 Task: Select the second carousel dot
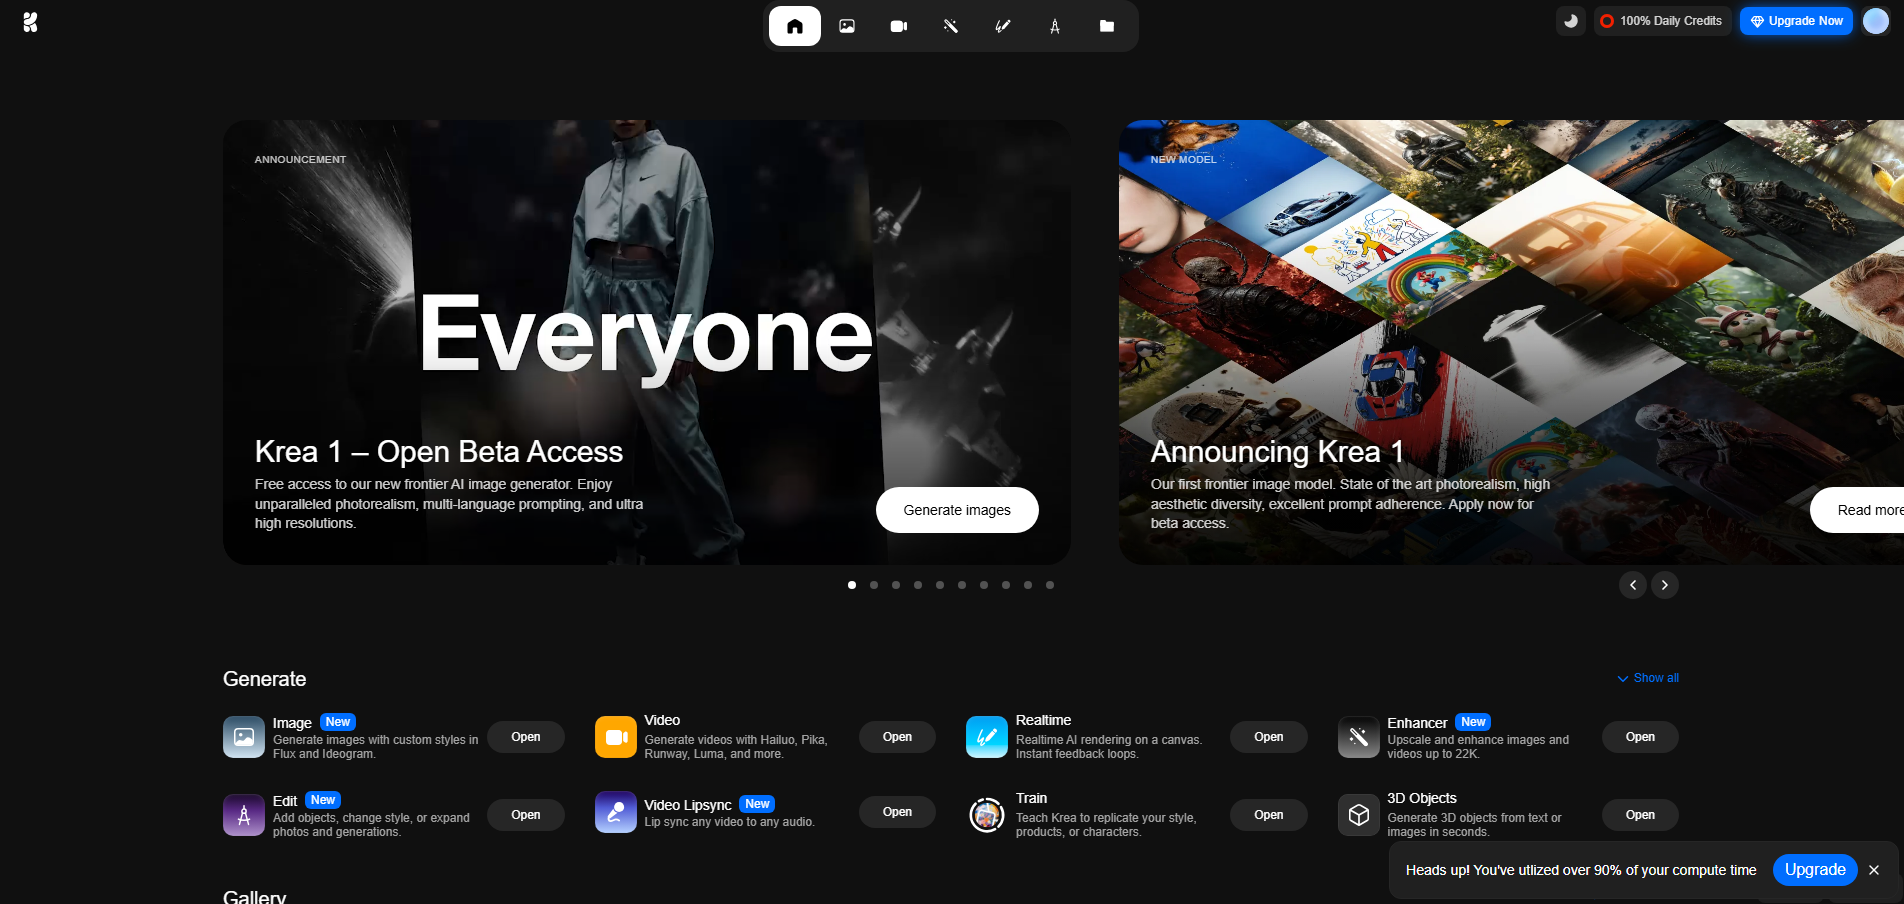click(874, 585)
